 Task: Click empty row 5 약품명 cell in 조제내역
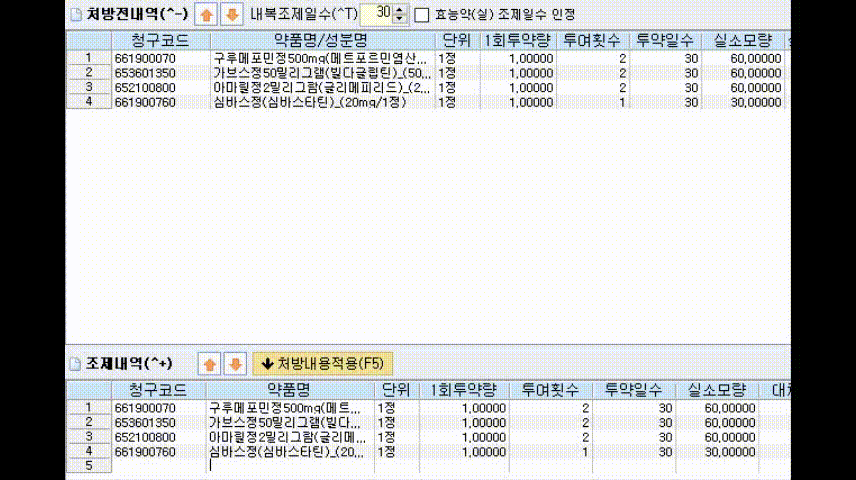289,466
